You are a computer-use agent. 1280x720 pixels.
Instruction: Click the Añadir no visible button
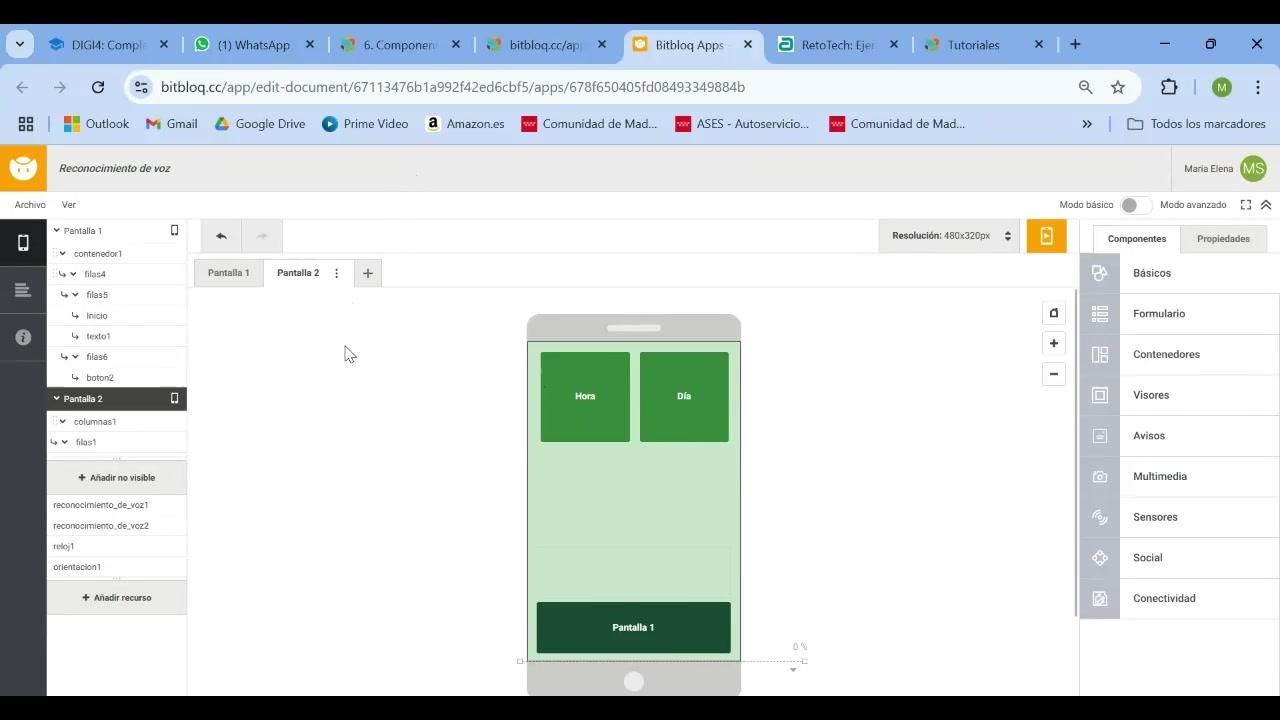pos(117,478)
